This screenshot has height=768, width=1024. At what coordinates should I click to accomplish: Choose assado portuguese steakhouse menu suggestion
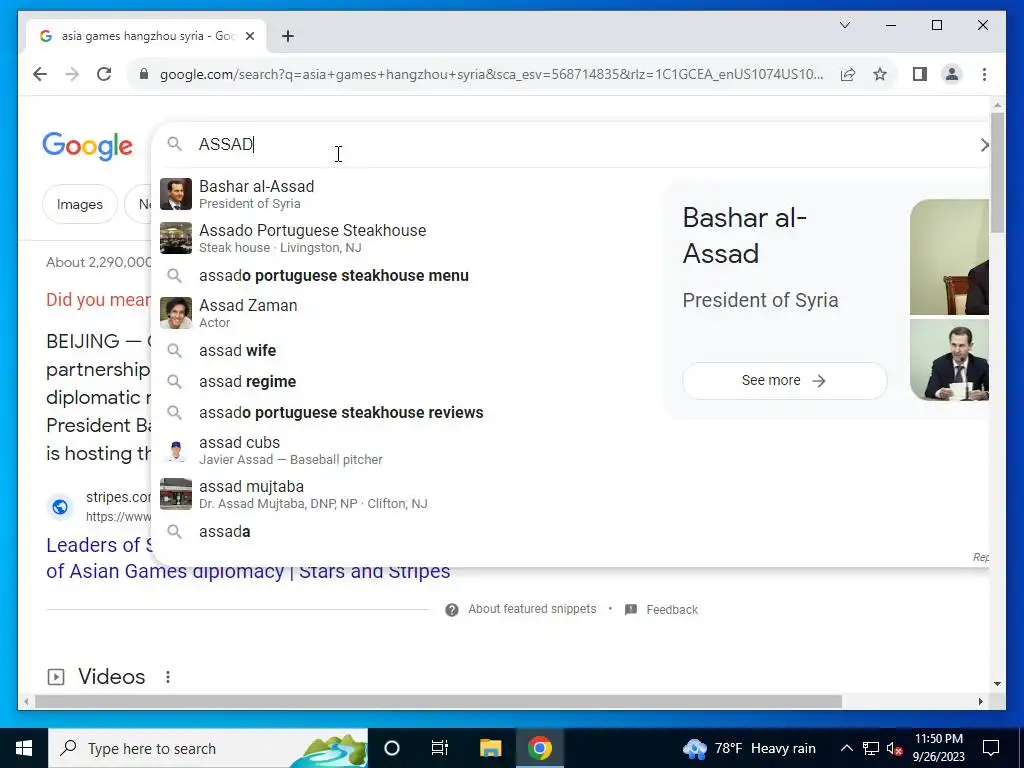(x=405, y=276)
